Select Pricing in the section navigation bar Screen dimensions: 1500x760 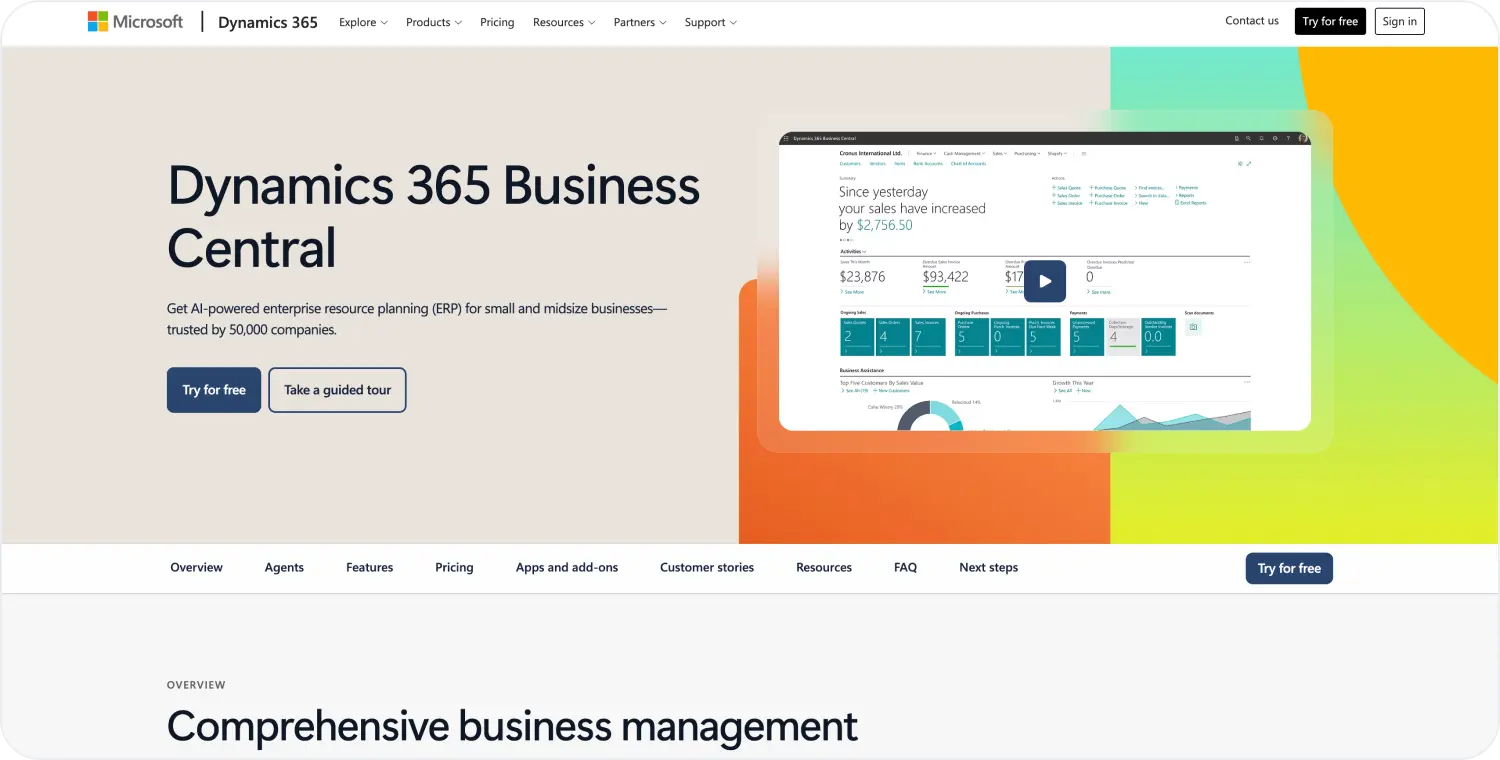pos(454,567)
